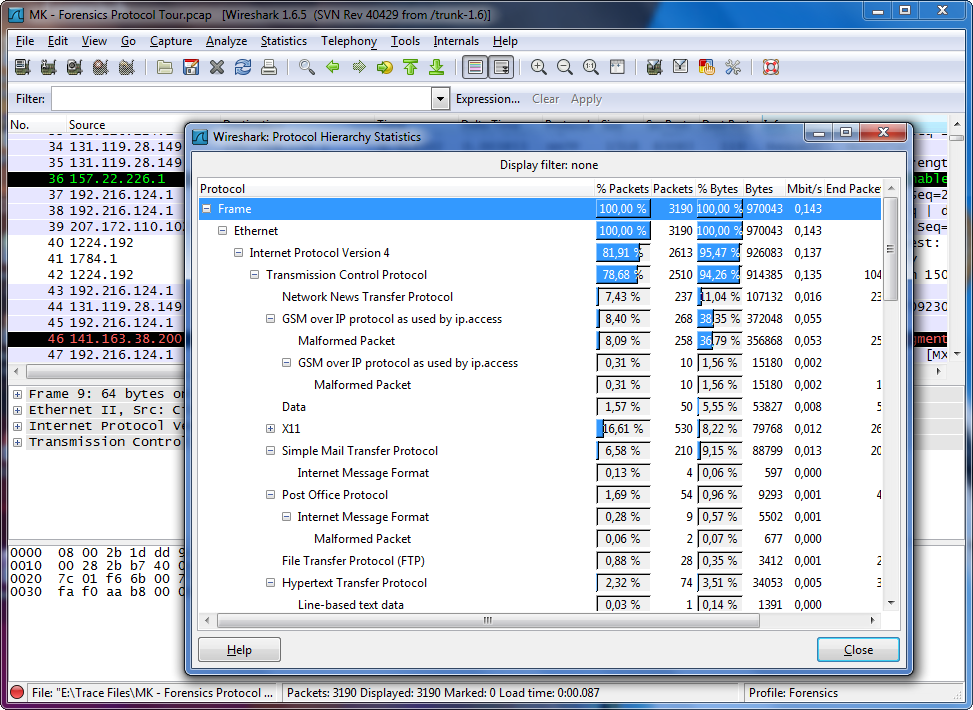Viewport: 973px width, 710px height.
Task: Open the Statistics menu
Action: click(283, 41)
